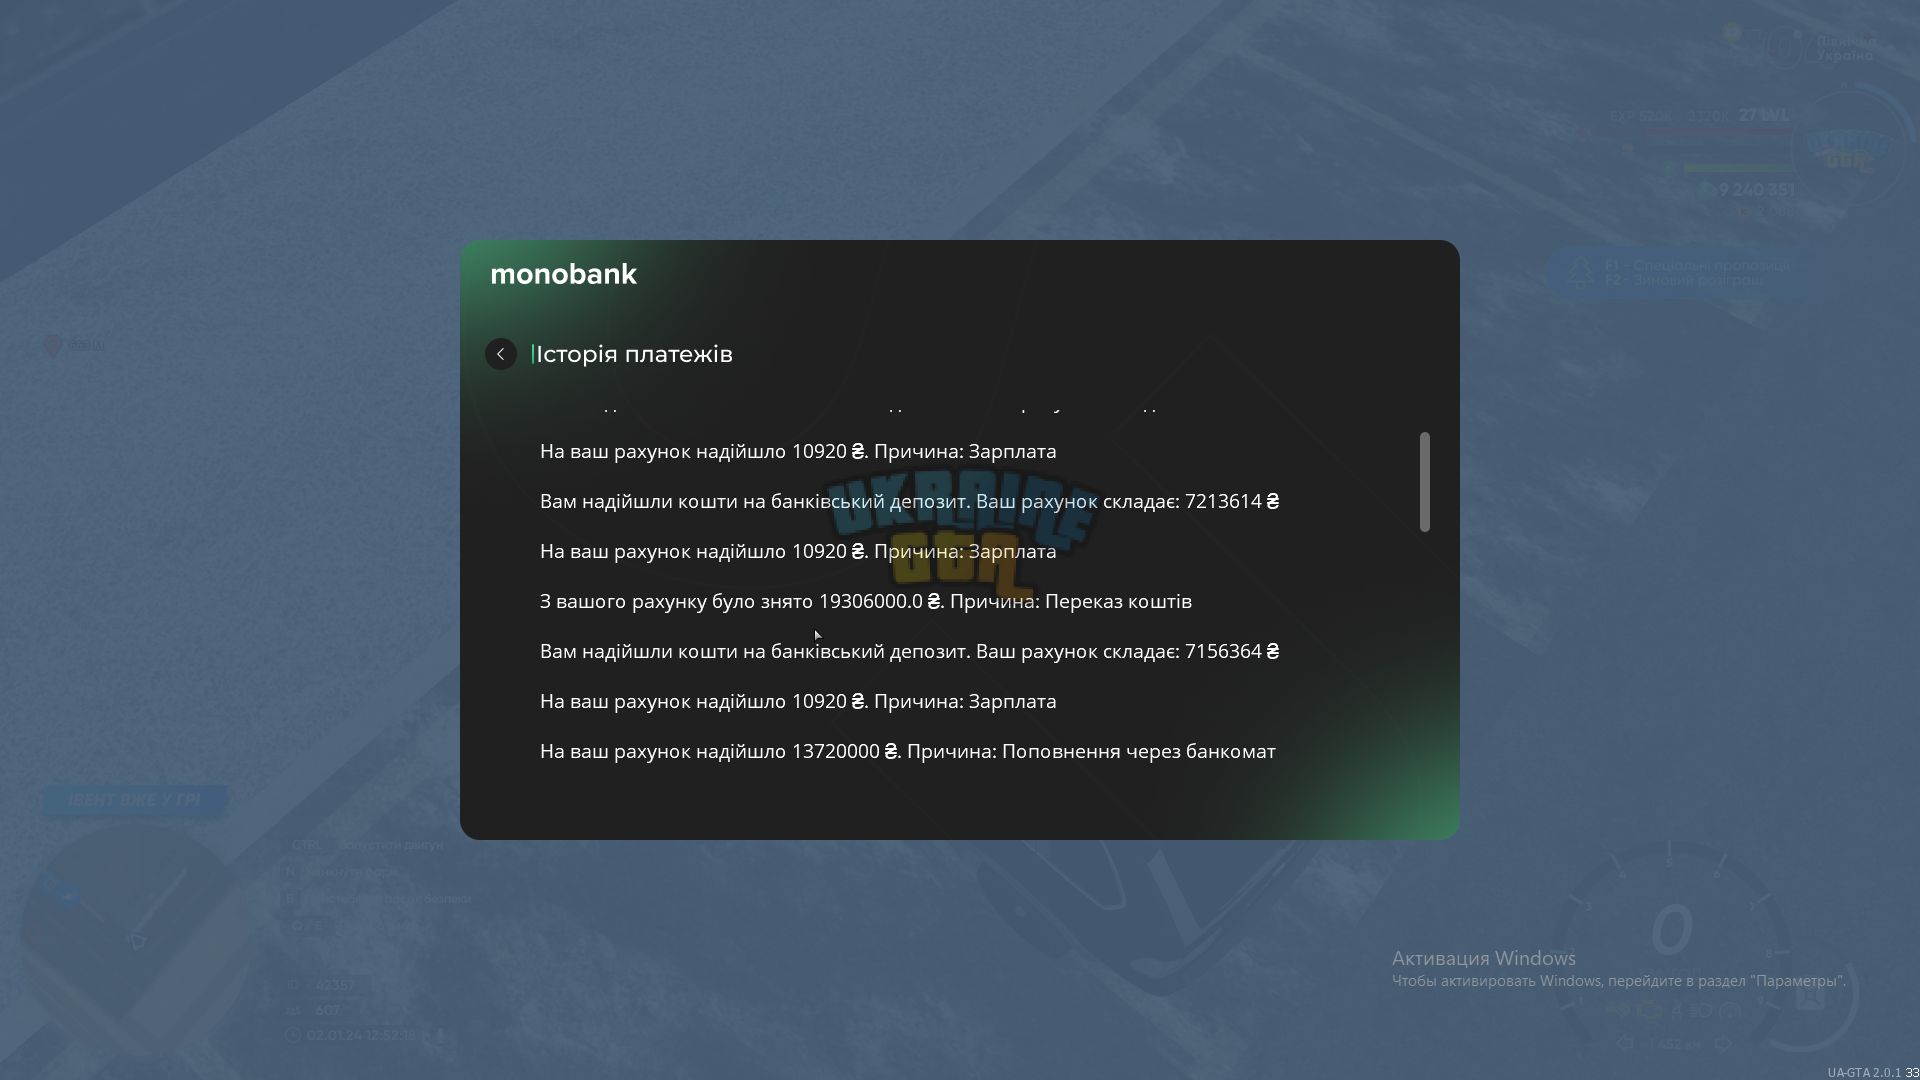Select the deposit entry showing balance 7156364
The height and width of the screenshot is (1080, 1920).
click(x=910, y=651)
